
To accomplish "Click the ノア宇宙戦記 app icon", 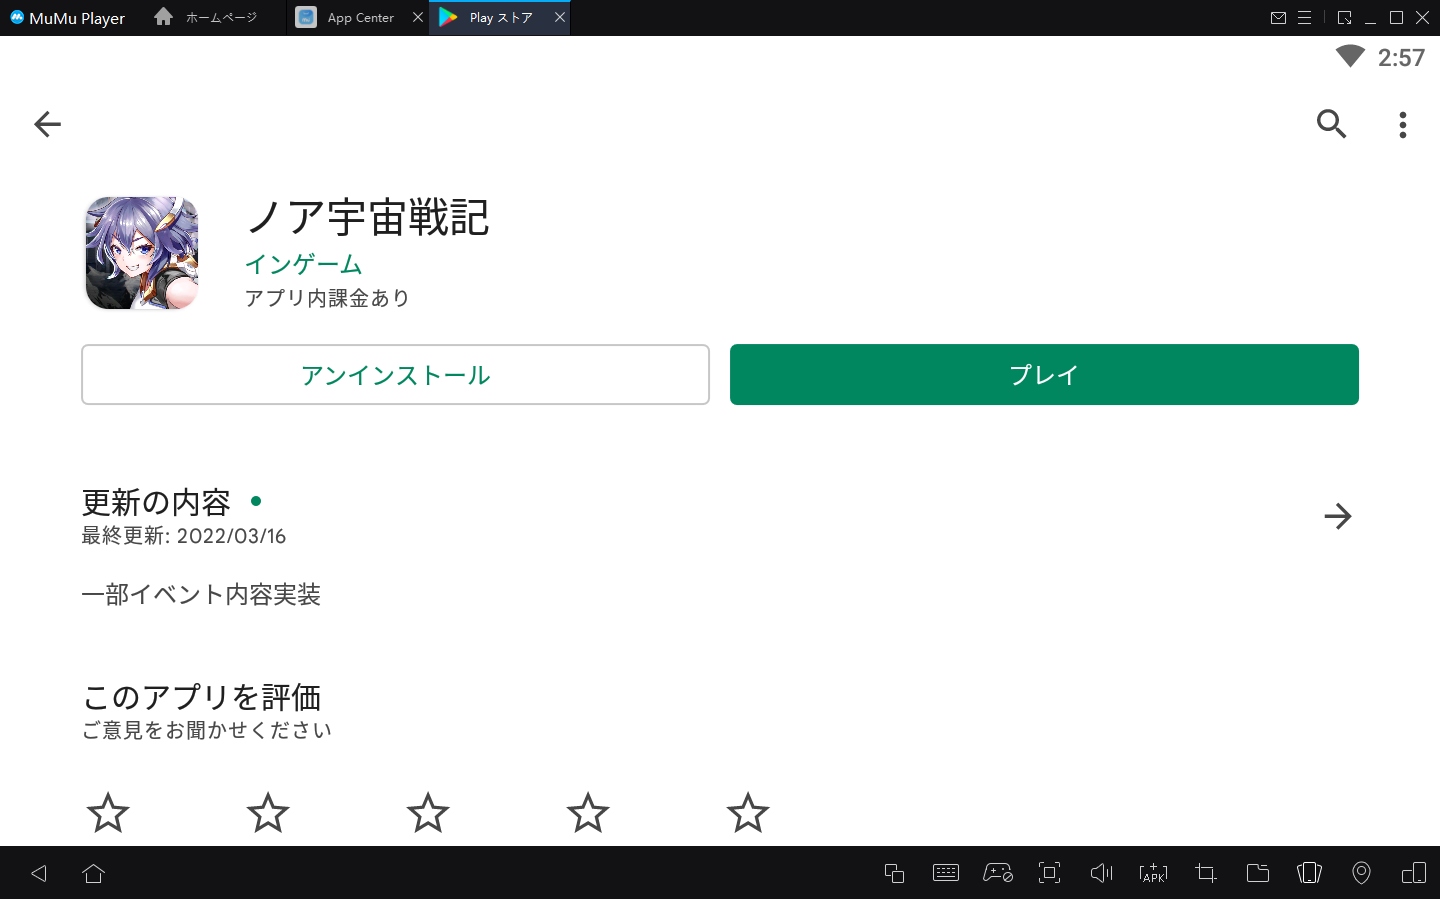I will 142,253.
